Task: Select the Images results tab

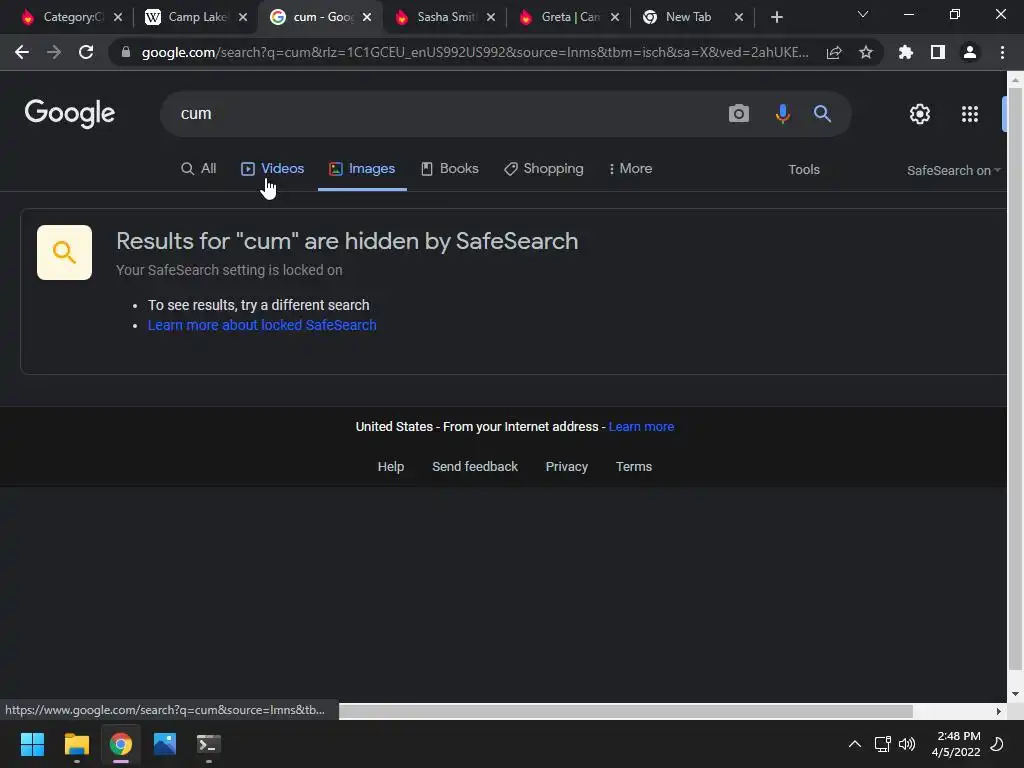Action: click(362, 168)
